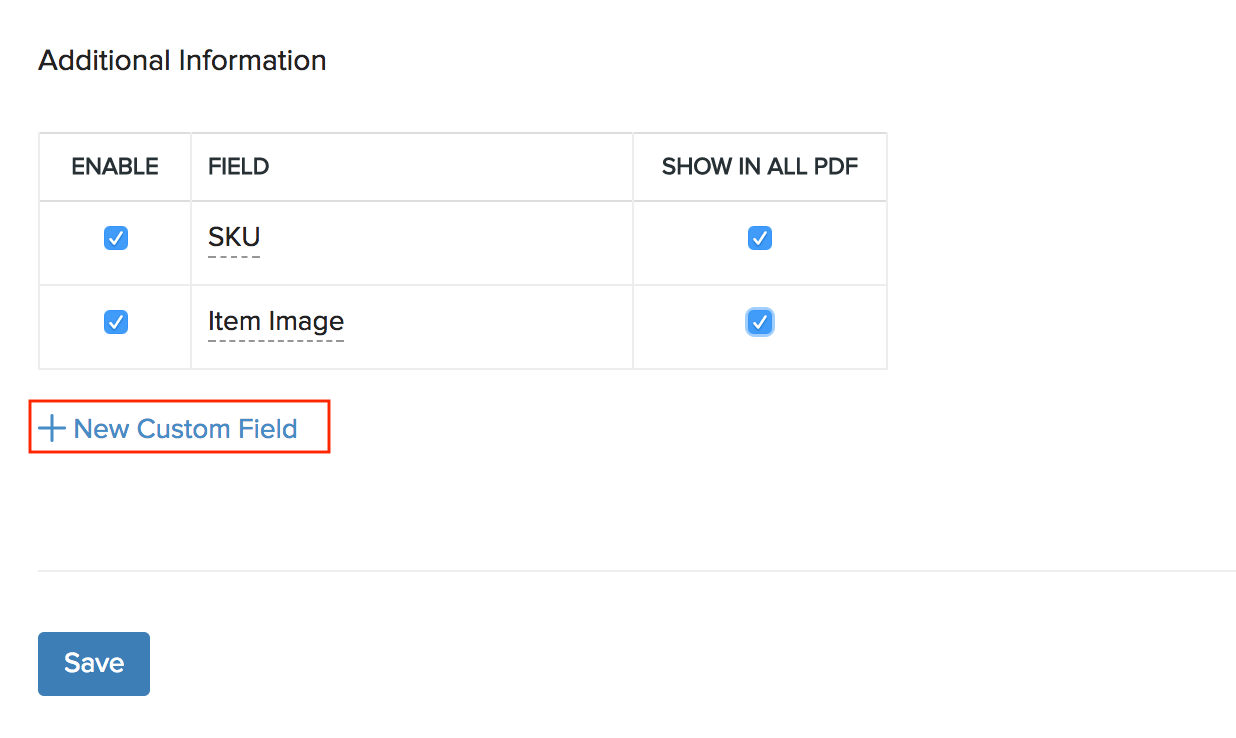The width and height of the screenshot is (1236, 738).
Task: Click the SKU field name
Action: pos(234,237)
